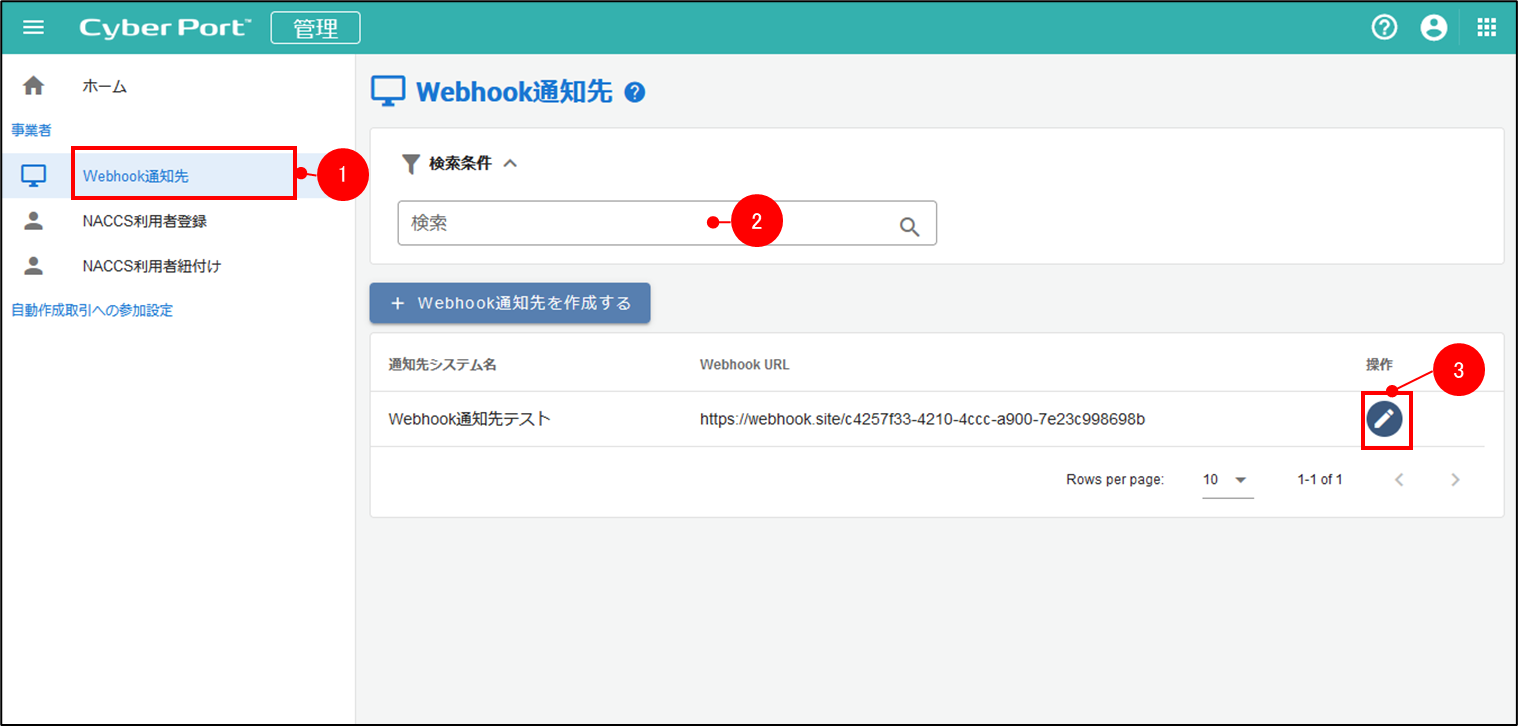Click the magnifier search icon
This screenshot has width=1518, height=726.
tap(909, 226)
